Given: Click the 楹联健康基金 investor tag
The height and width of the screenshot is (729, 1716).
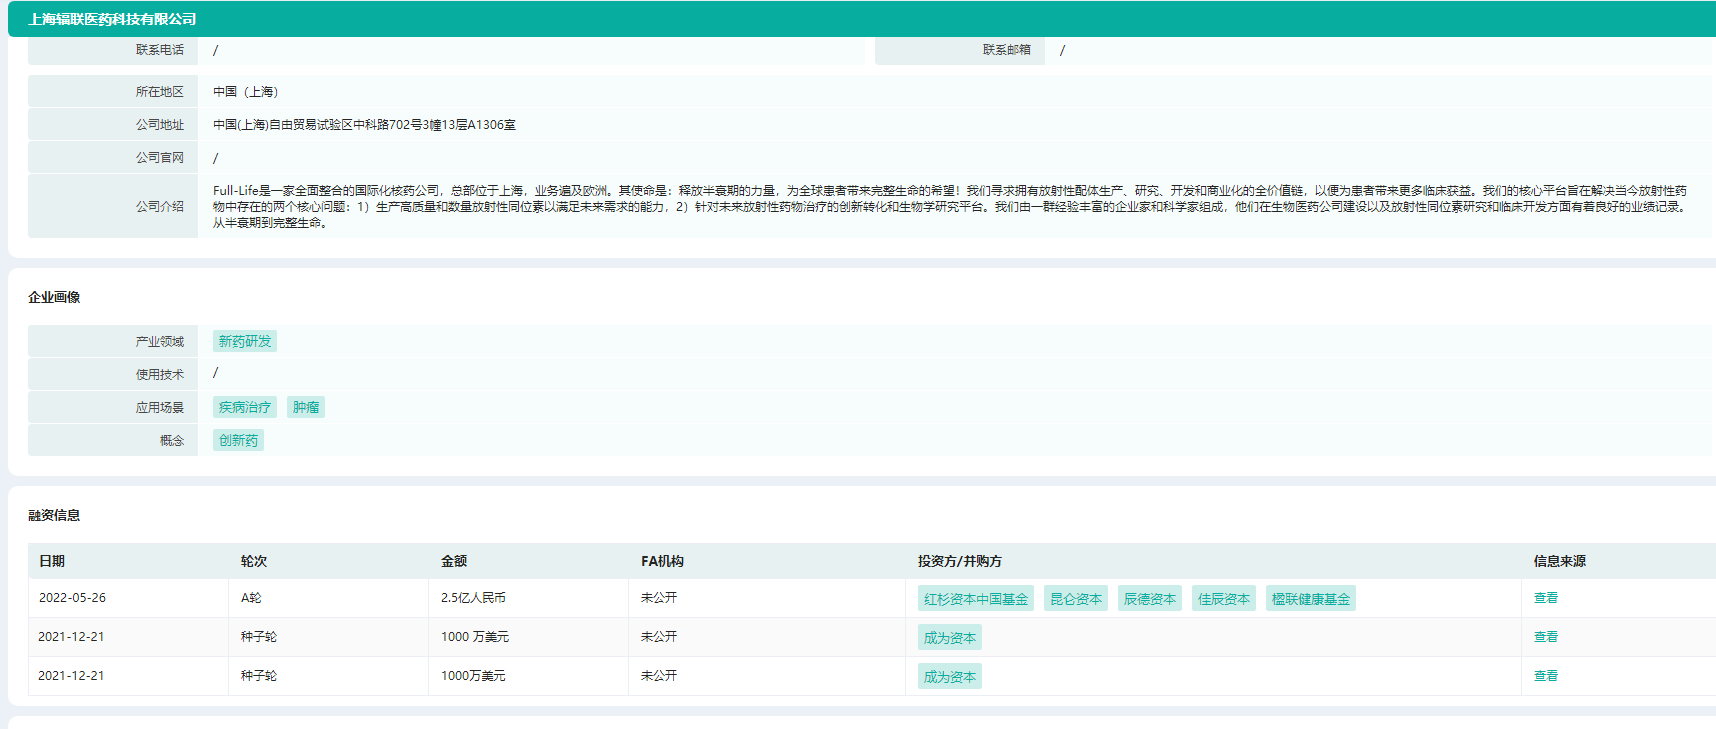Looking at the screenshot, I should tap(1310, 599).
